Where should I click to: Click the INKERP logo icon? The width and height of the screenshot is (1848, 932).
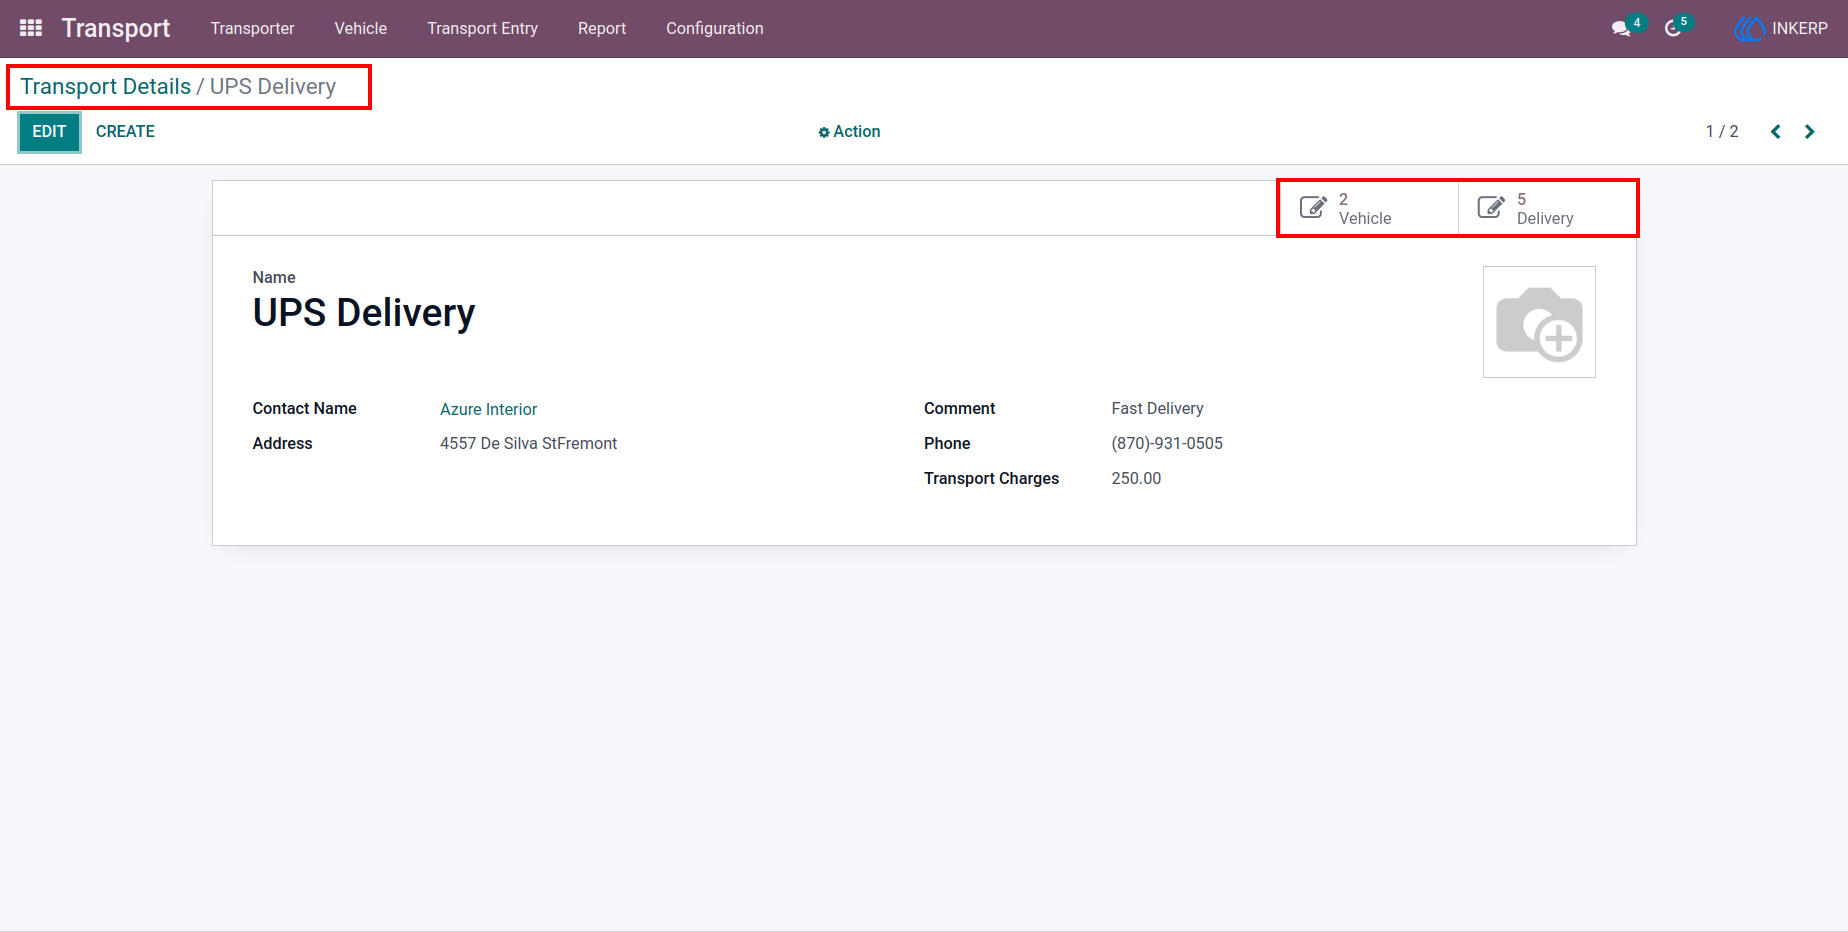[x=1750, y=29]
